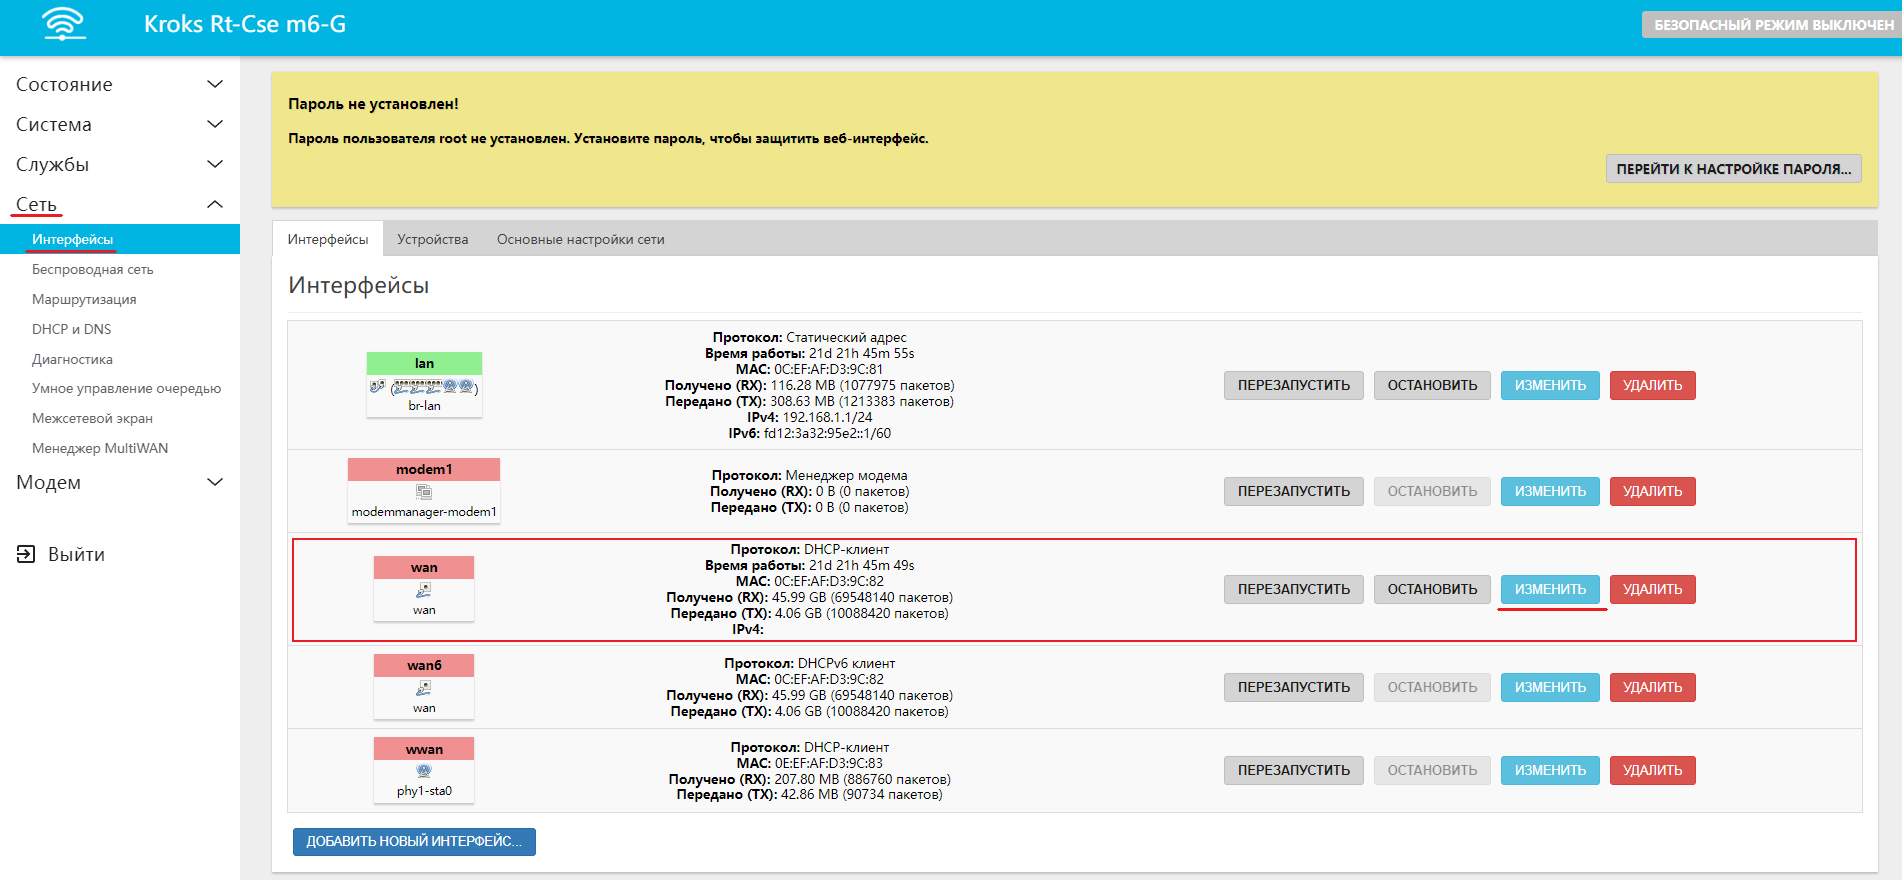Click the wan6 interface ethernet icon
Screen dimensions: 1902x880
[424, 688]
